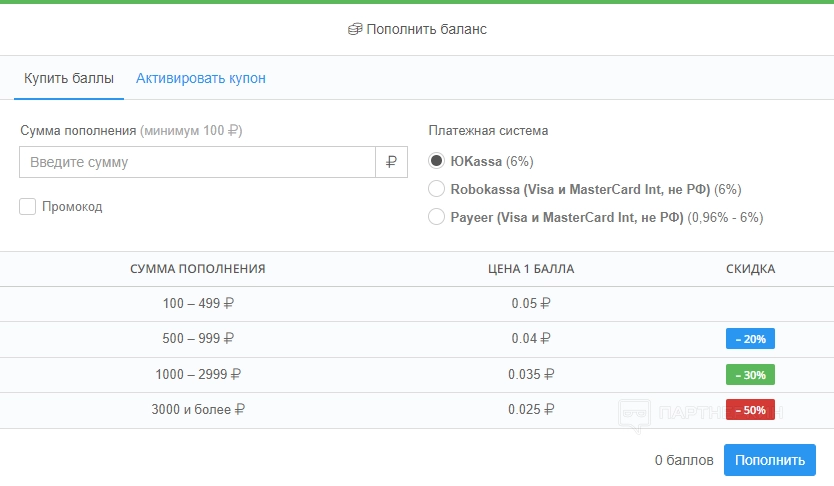The width and height of the screenshot is (834, 486).
Task: Click the 0 баллов total label
Action: pyautogui.click(x=684, y=461)
